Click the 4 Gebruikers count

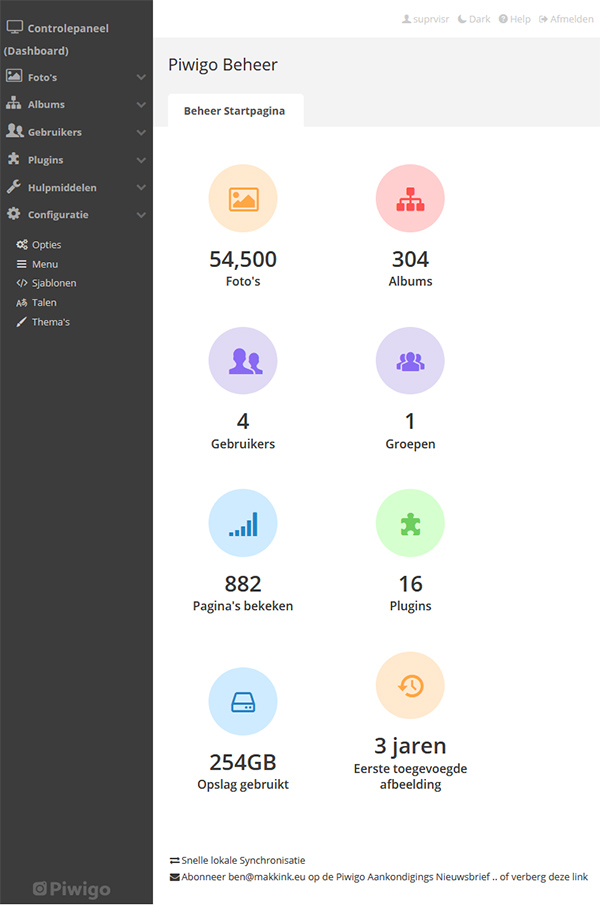(243, 421)
